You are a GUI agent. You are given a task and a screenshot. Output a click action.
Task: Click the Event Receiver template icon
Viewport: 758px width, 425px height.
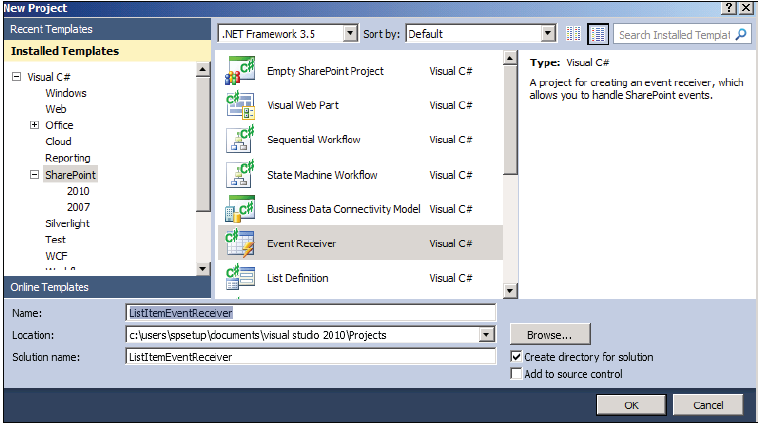[240, 243]
